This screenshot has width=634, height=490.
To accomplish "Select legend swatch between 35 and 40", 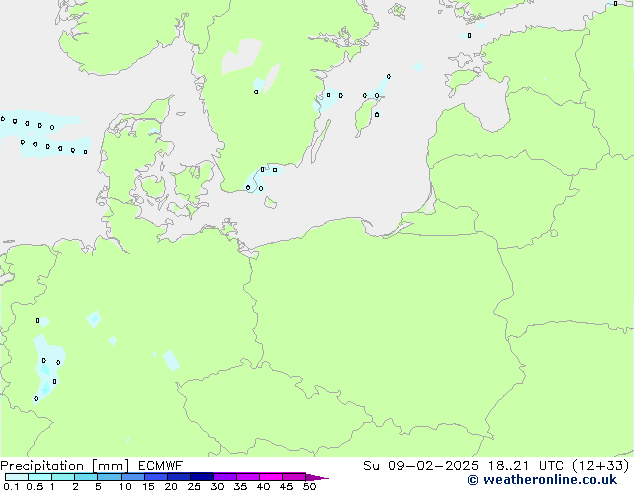I will coord(247,477).
